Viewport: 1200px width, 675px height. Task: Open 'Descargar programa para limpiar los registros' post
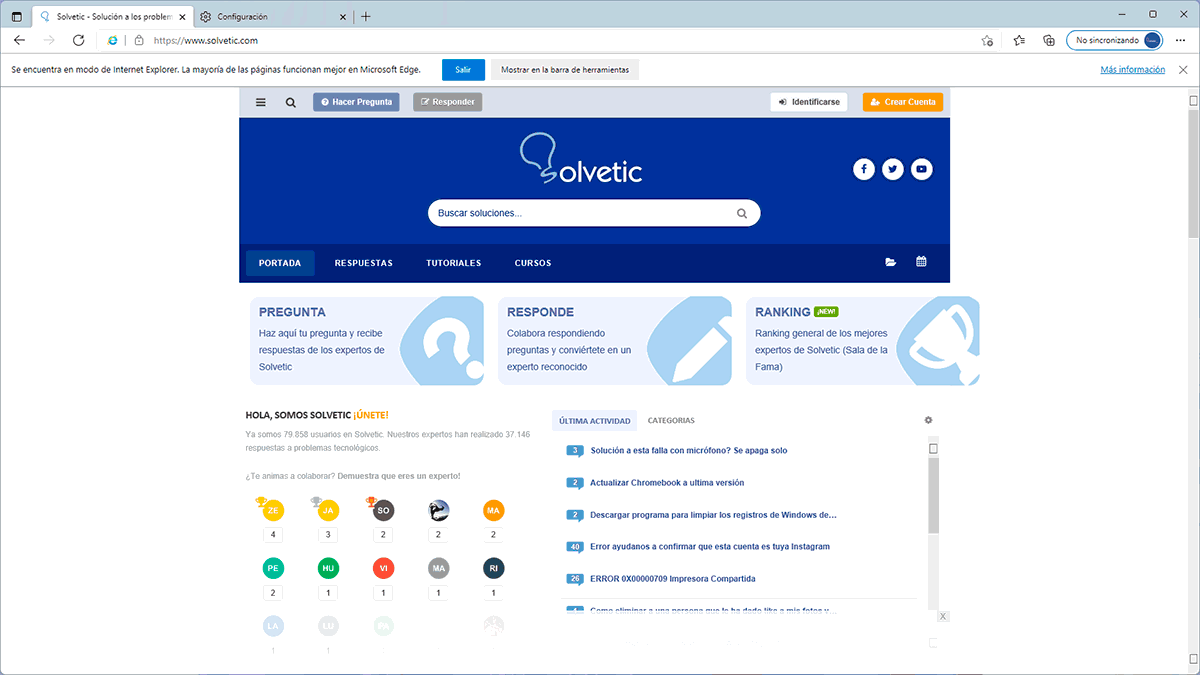713,515
